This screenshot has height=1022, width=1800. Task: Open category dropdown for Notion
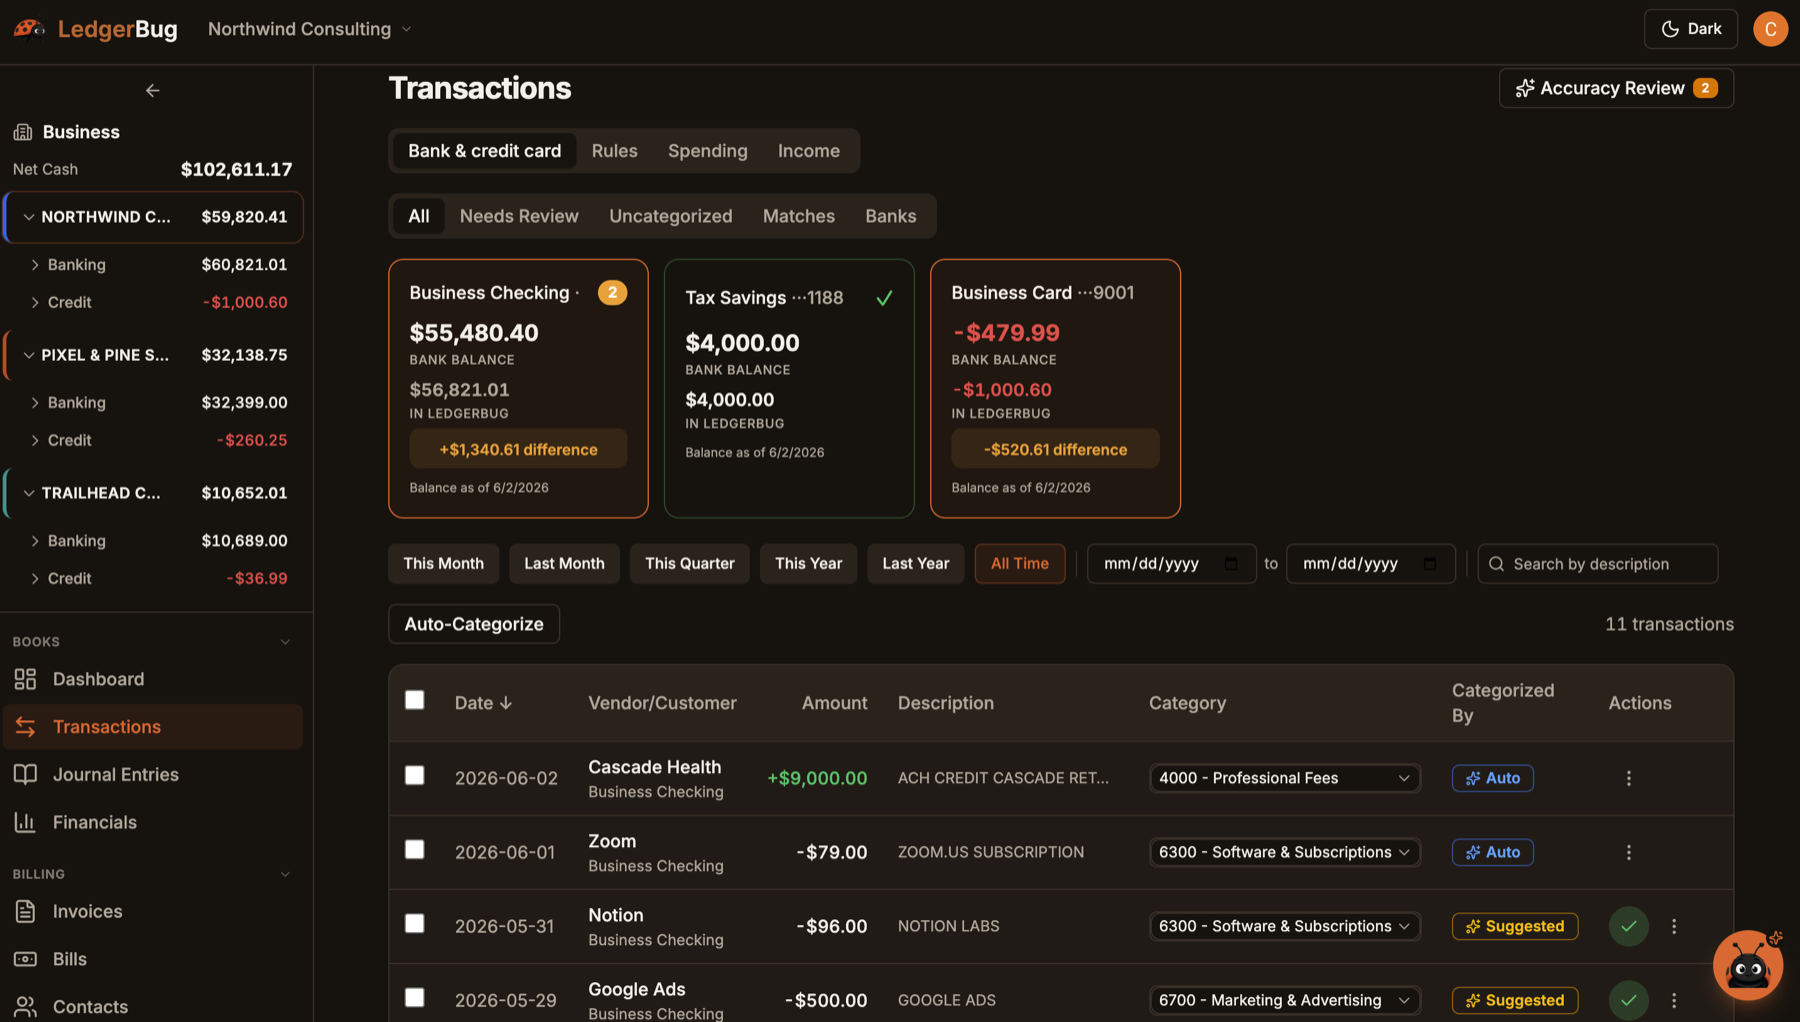pyautogui.click(x=1285, y=926)
